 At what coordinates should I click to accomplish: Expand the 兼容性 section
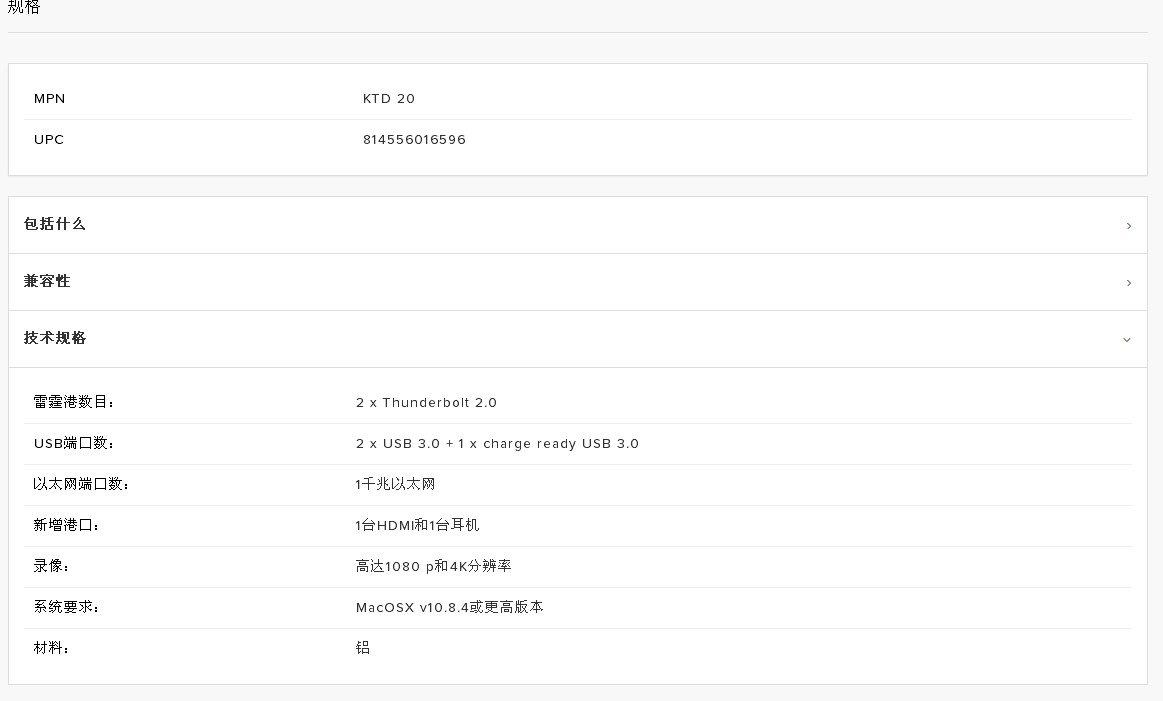pos(578,282)
